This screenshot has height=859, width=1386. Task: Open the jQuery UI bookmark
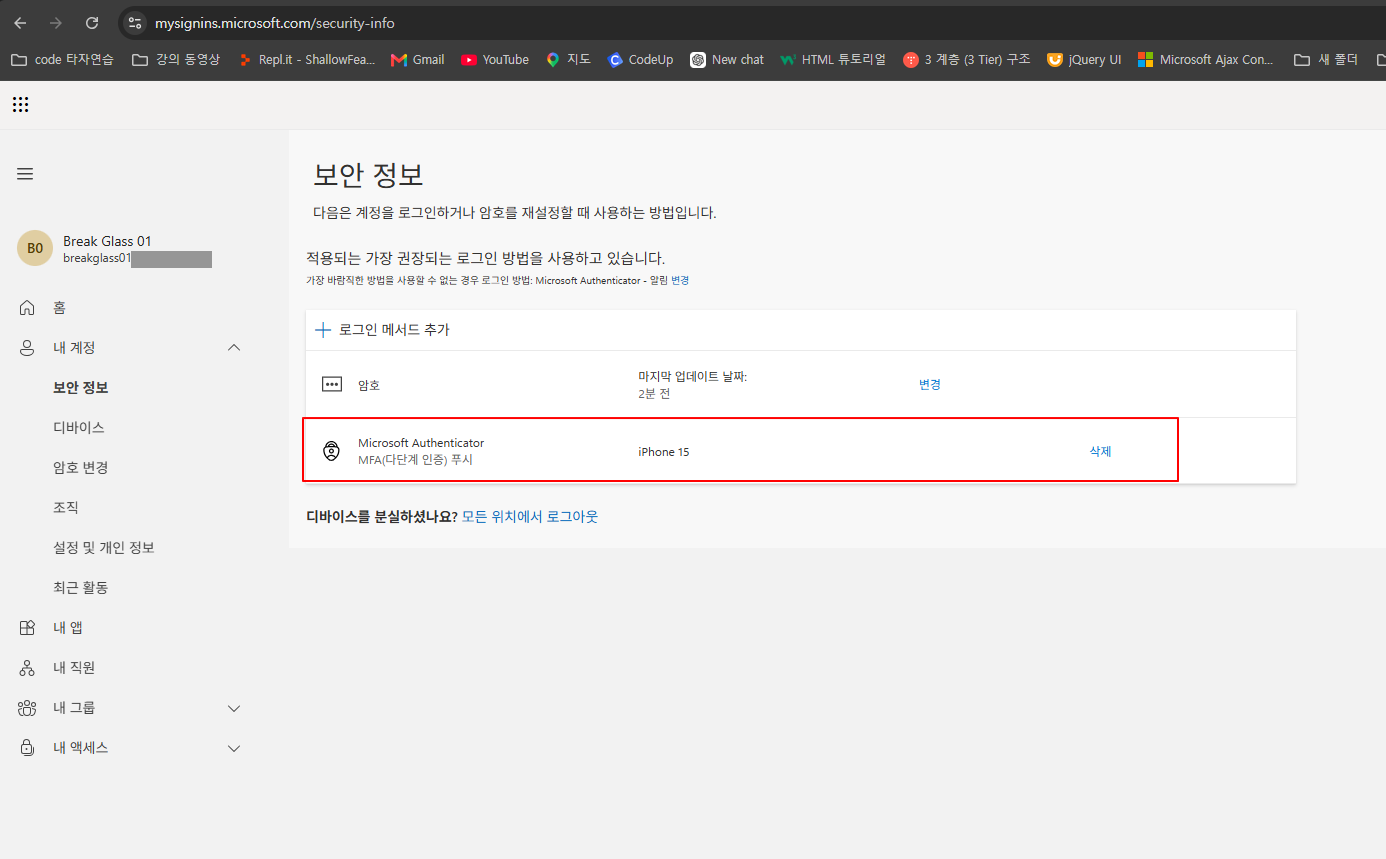pyautogui.click(x=1084, y=60)
